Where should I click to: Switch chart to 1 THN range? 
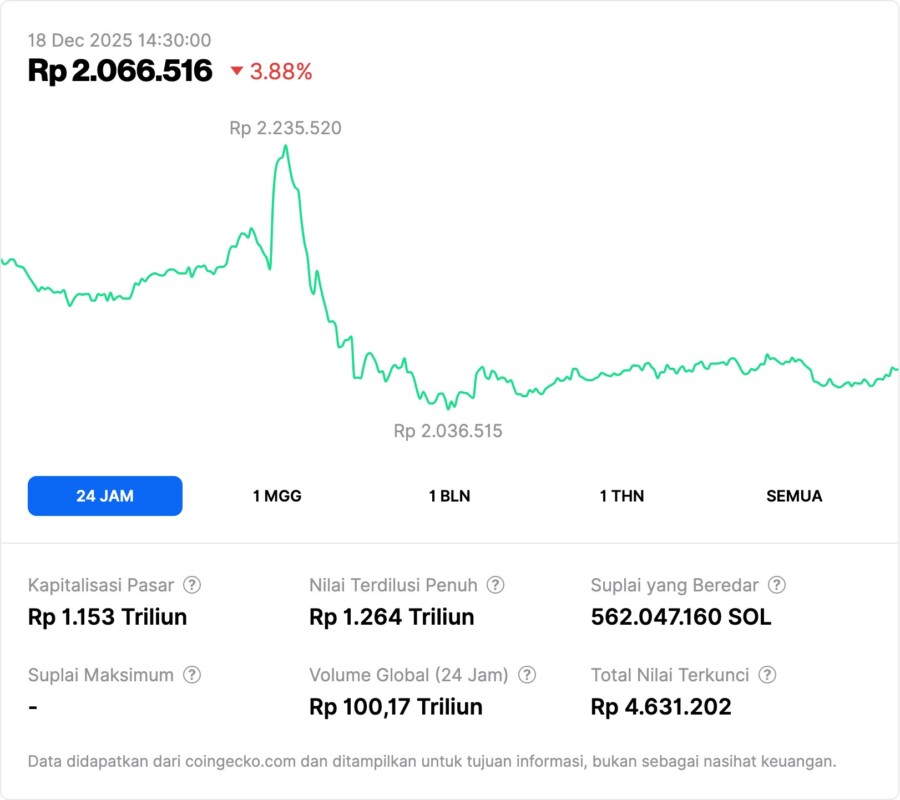tap(622, 496)
